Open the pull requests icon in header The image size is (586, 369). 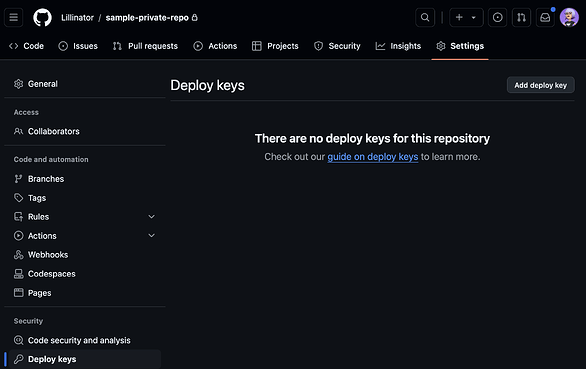pyautogui.click(x=521, y=18)
